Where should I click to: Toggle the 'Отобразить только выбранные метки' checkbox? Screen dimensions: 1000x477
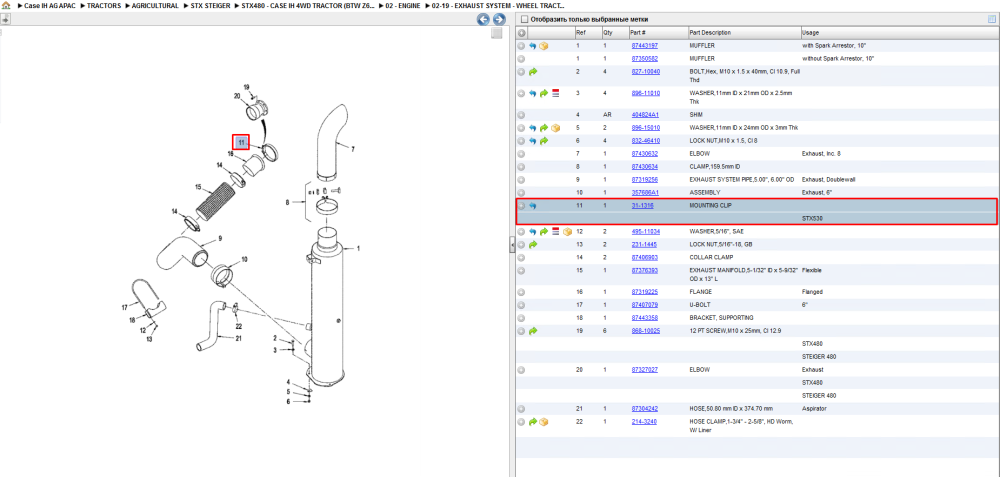coord(524,19)
